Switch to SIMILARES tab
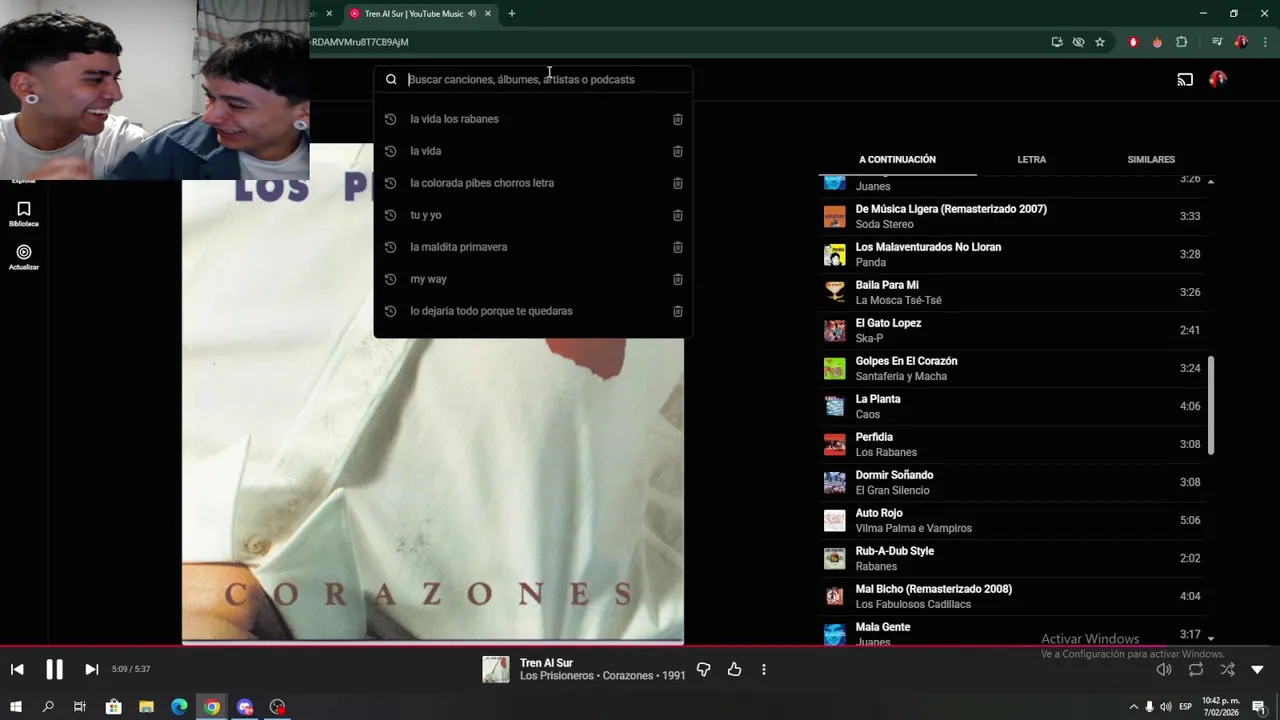 [x=1151, y=159]
